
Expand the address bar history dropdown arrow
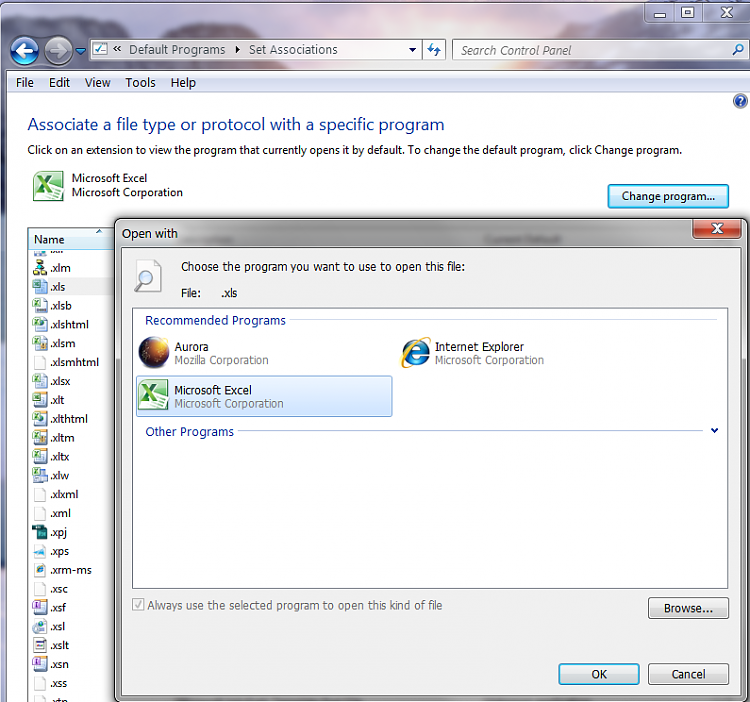[x=412, y=50]
